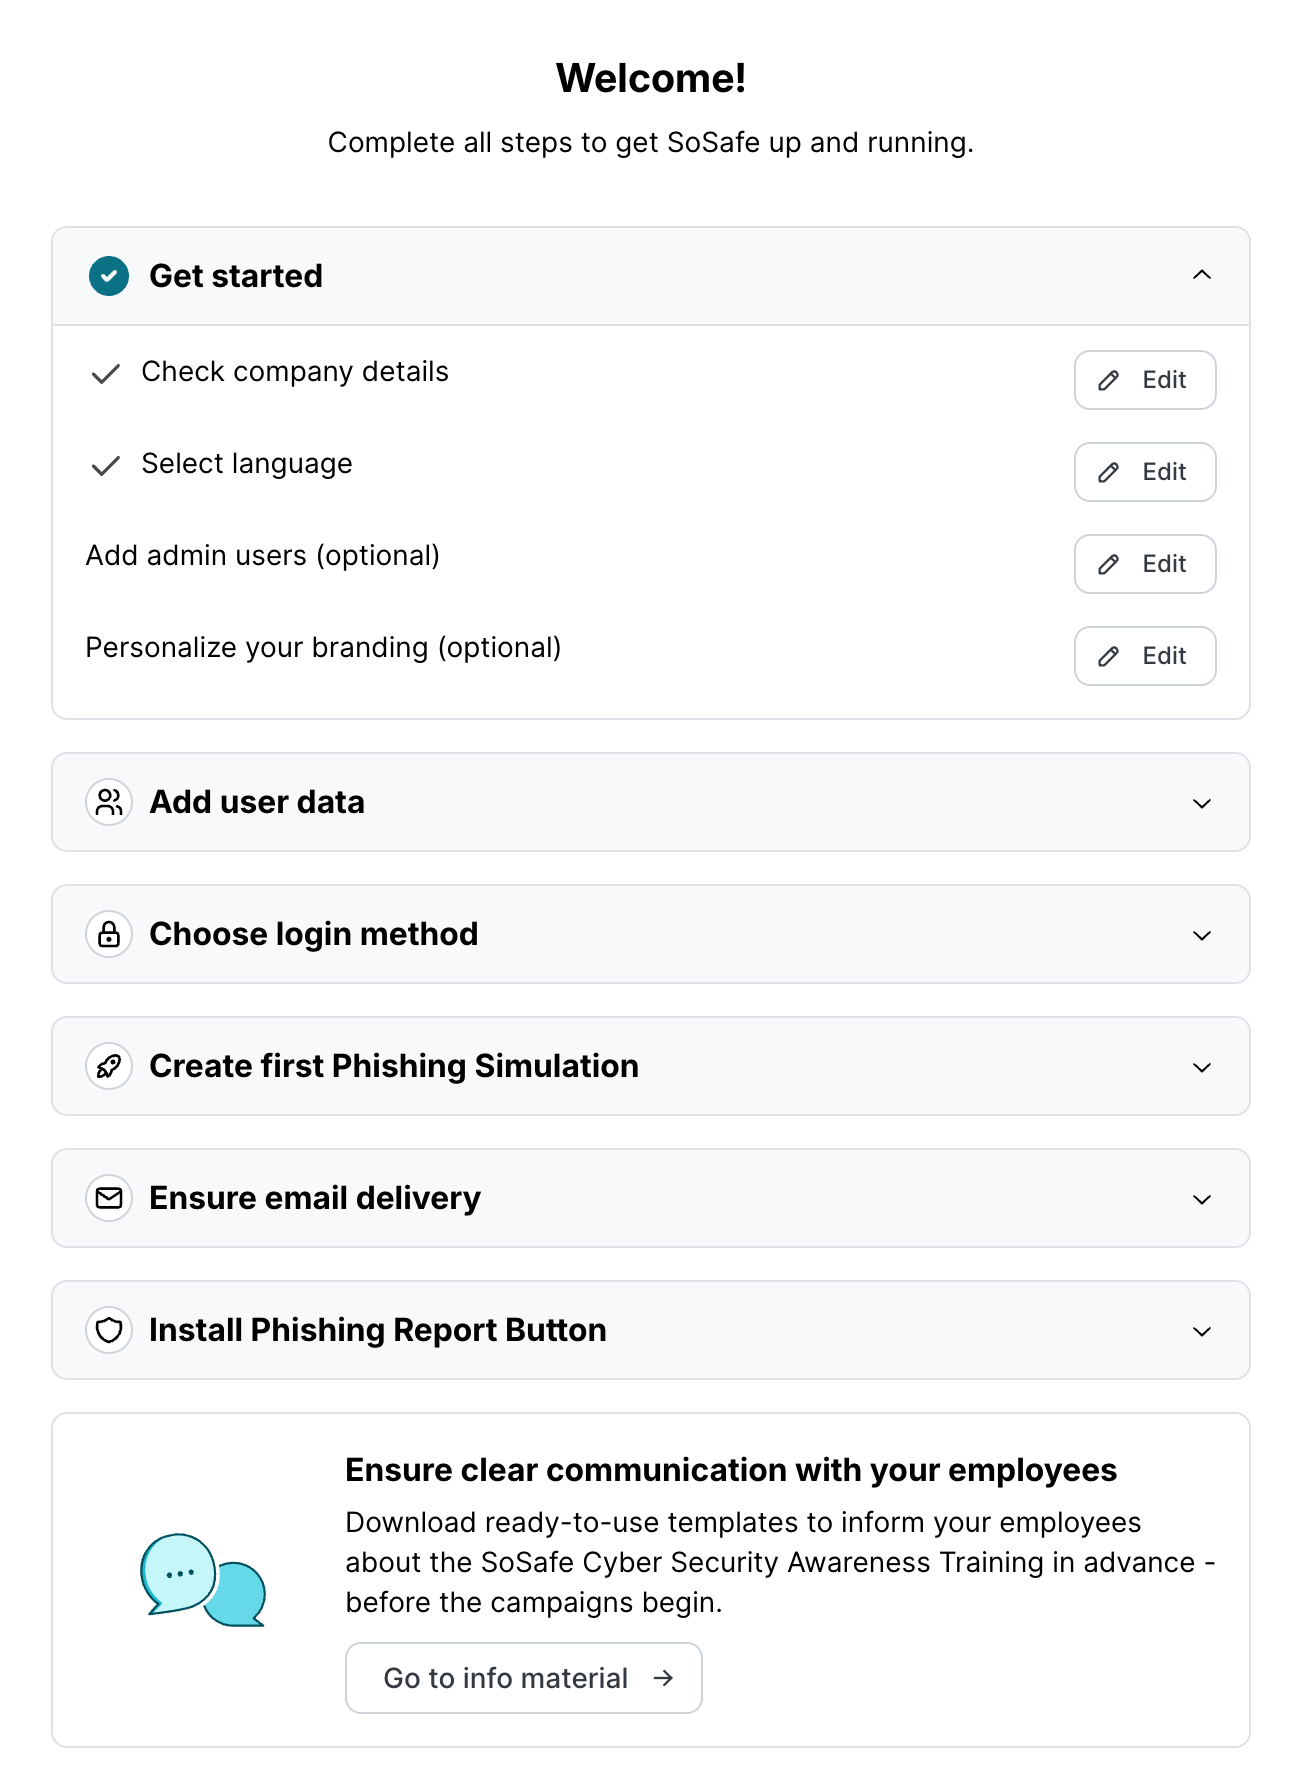Click the pencil icon for Personalize your branding
Viewport: 1294px width, 1792px height.
[x=1108, y=656]
